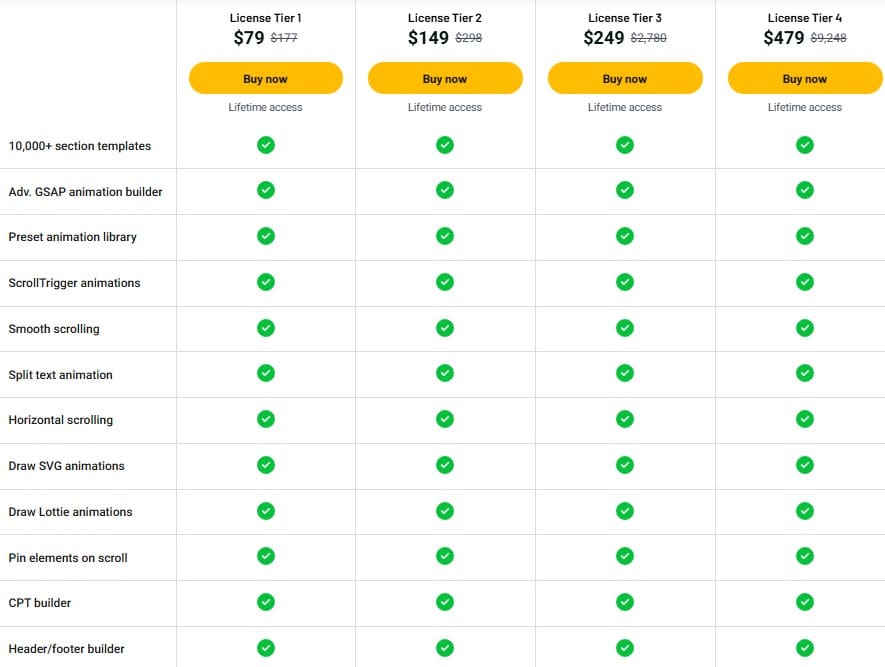Click the Tier 1 checkmark for 10,000+ section templates
The image size is (885, 667).
tap(265, 145)
